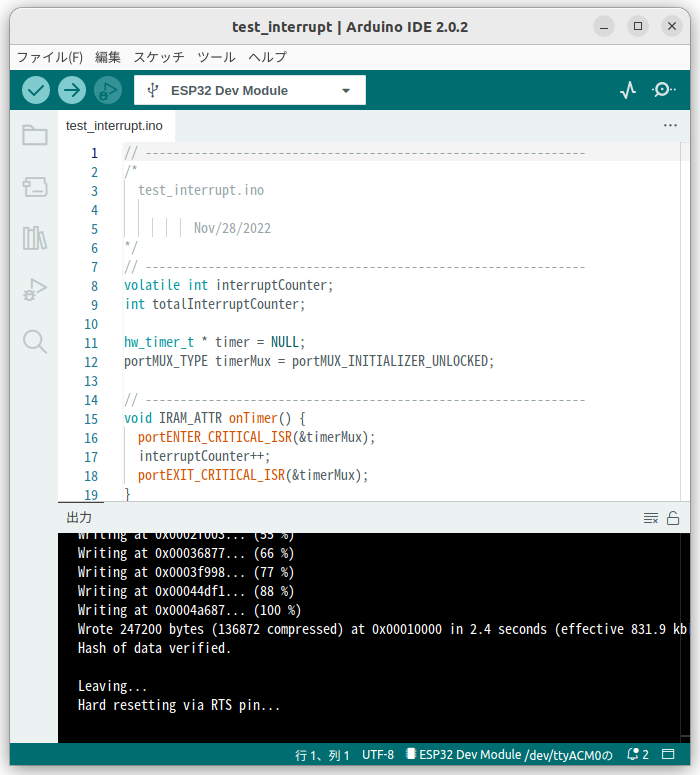Click the UTF-8 encoding indicator
Viewport: 700px width, 775px height.
point(378,755)
